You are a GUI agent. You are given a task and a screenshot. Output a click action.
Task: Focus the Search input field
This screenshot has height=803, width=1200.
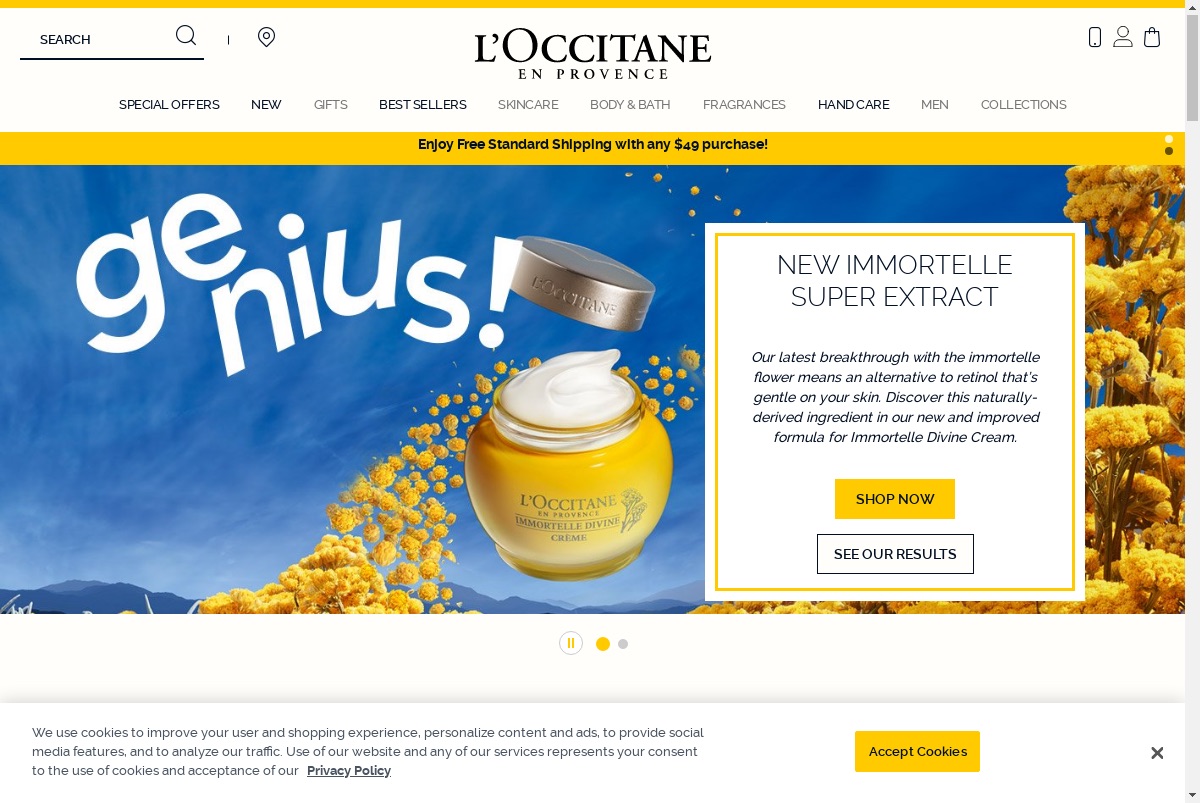pos(100,39)
